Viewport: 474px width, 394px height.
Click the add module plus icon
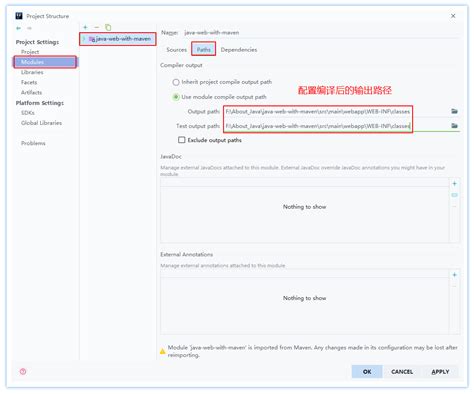pyautogui.click(x=85, y=27)
